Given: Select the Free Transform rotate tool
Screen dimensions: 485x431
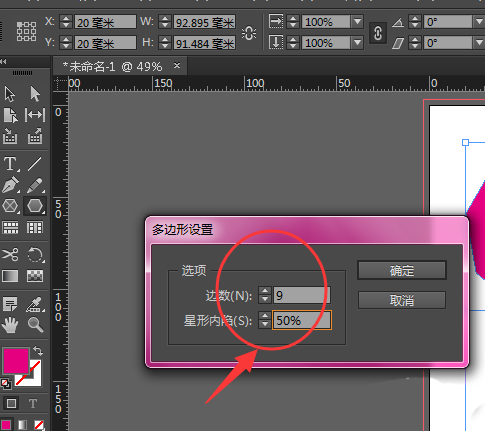Looking at the screenshot, I should coord(35,255).
